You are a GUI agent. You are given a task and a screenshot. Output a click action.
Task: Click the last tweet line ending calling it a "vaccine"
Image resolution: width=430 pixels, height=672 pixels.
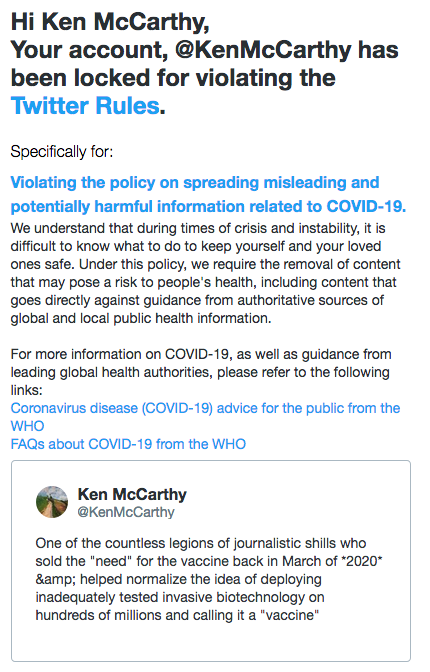[177, 615]
